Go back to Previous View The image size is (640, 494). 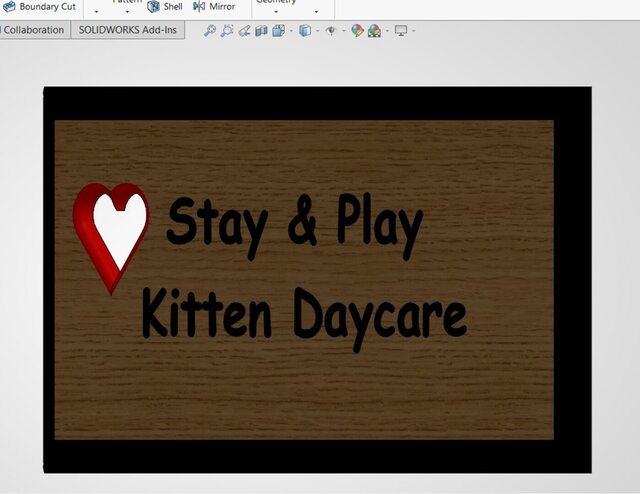point(244,31)
